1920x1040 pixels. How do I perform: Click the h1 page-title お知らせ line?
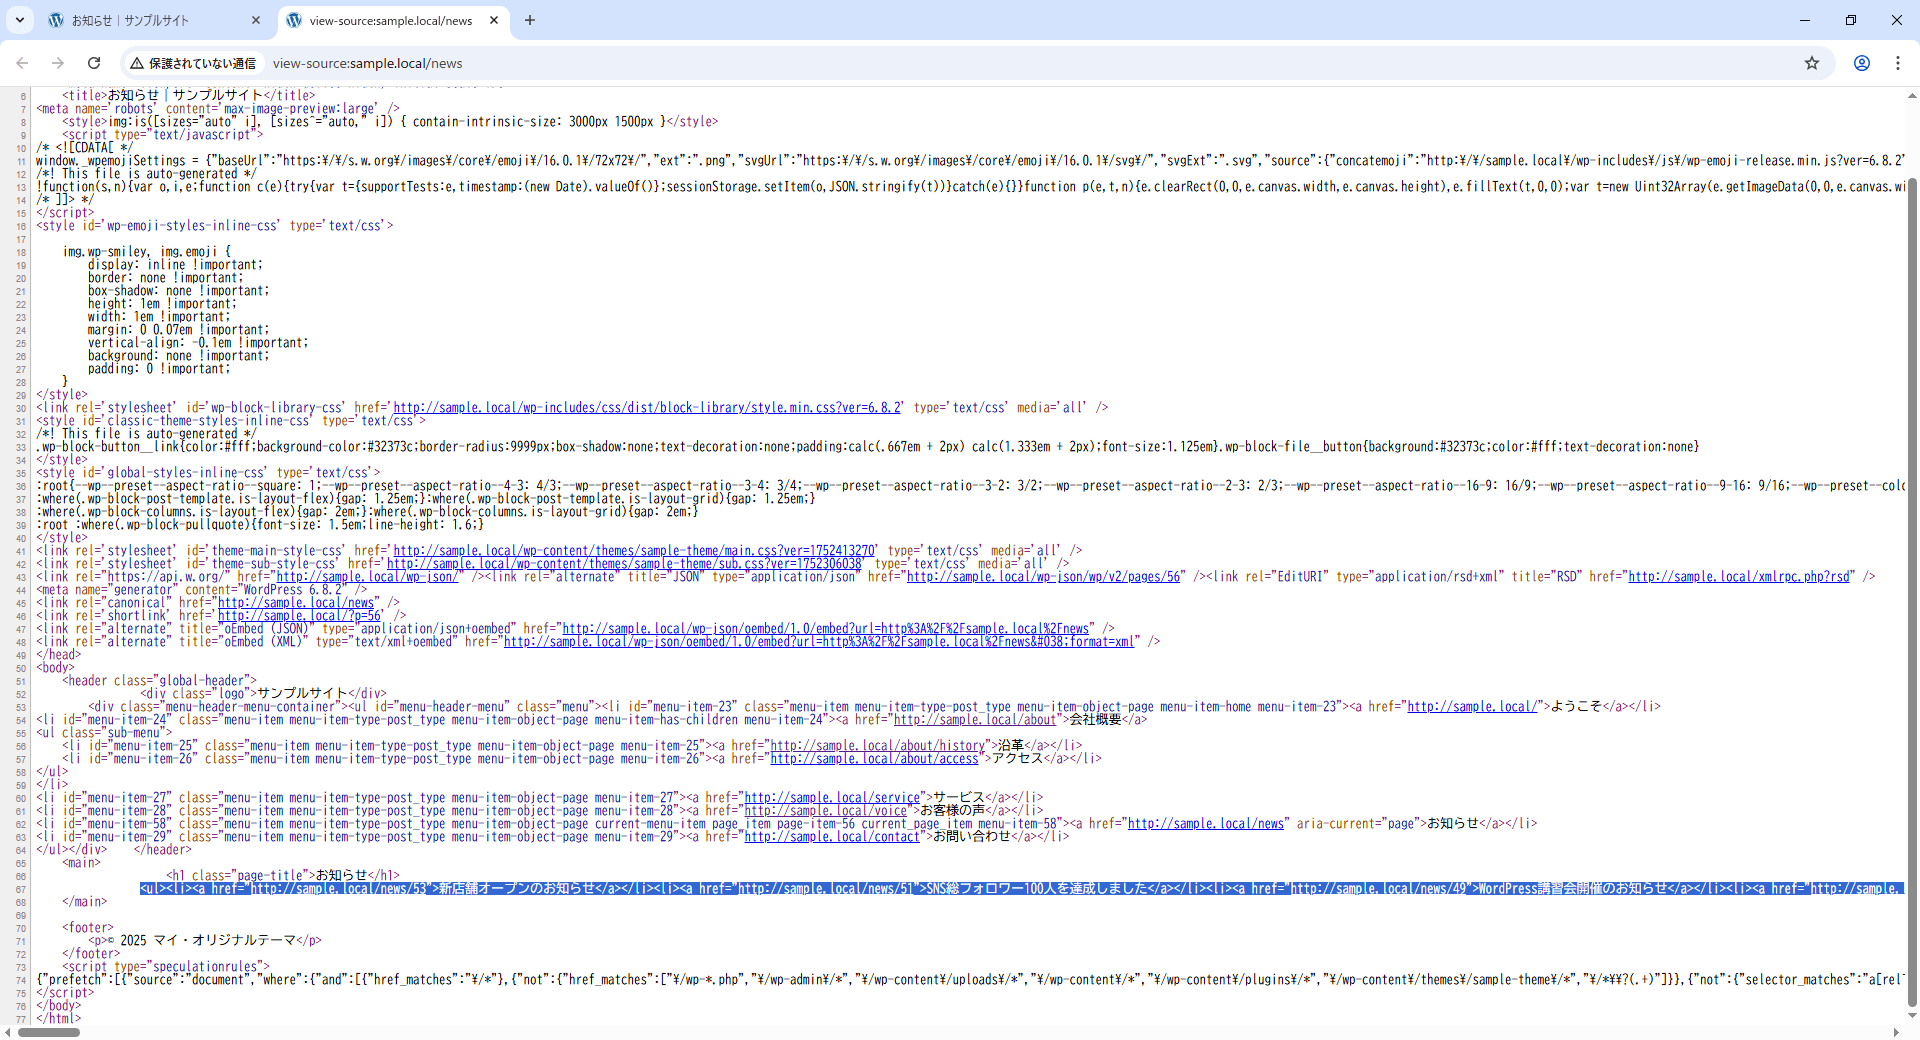tap(283, 876)
